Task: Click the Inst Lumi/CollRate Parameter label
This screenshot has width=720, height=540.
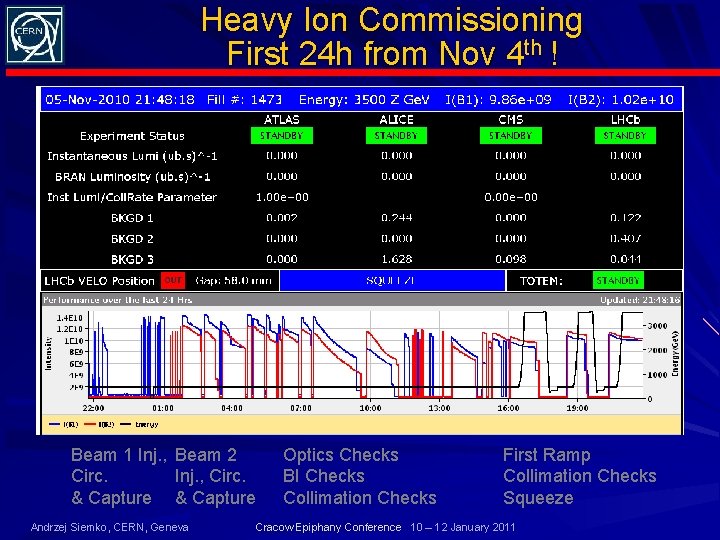Action: [x=132, y=197]
